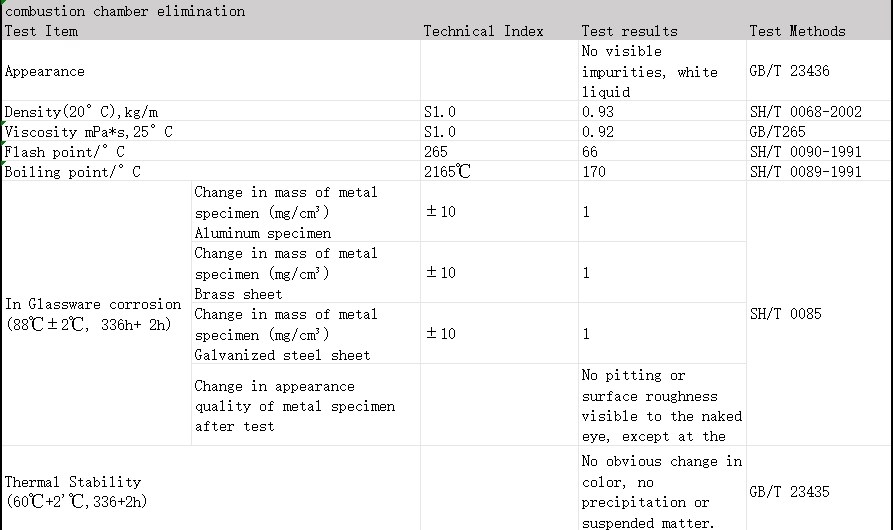
Task: Select the 'Test Methods' header cell
Action: [797, 31]
